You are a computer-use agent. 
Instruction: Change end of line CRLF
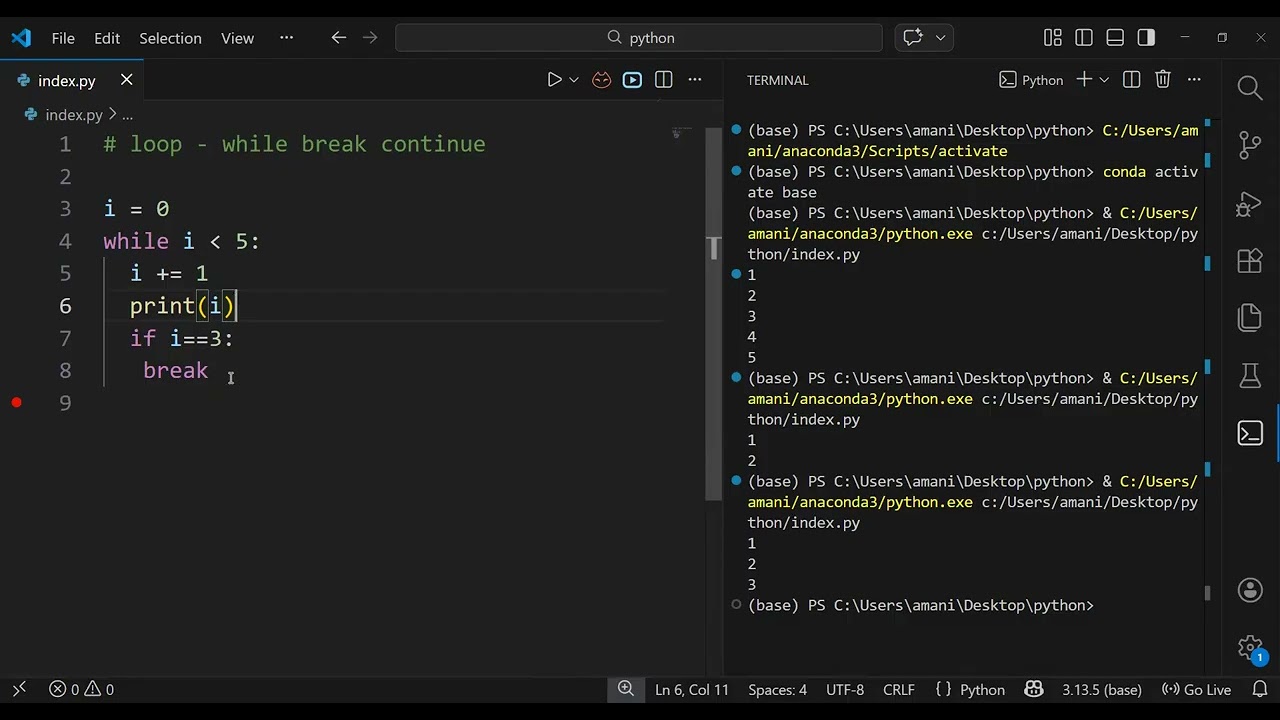(898, 690)
